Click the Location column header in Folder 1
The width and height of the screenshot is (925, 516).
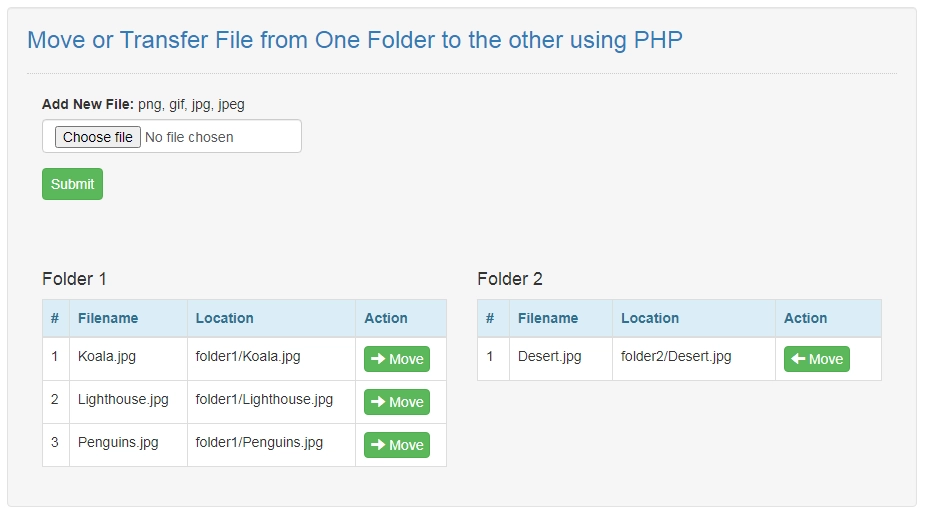(225, 318)
